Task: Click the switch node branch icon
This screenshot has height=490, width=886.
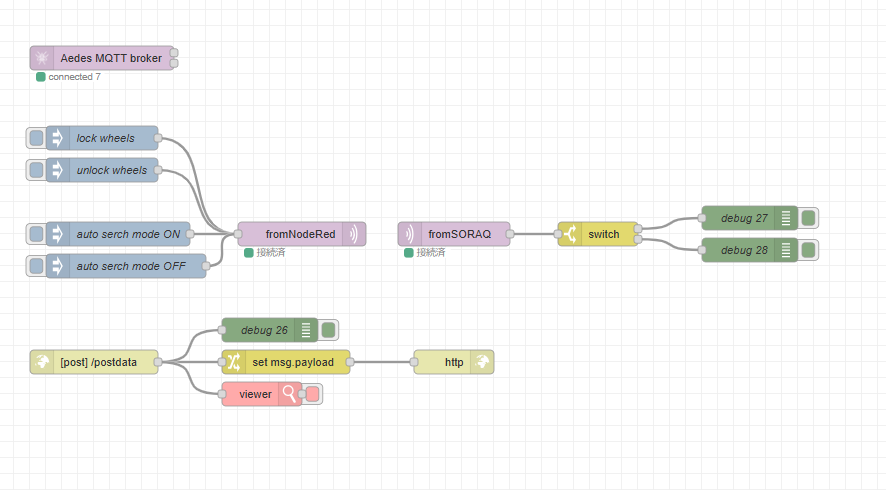Action: [570, 234]
